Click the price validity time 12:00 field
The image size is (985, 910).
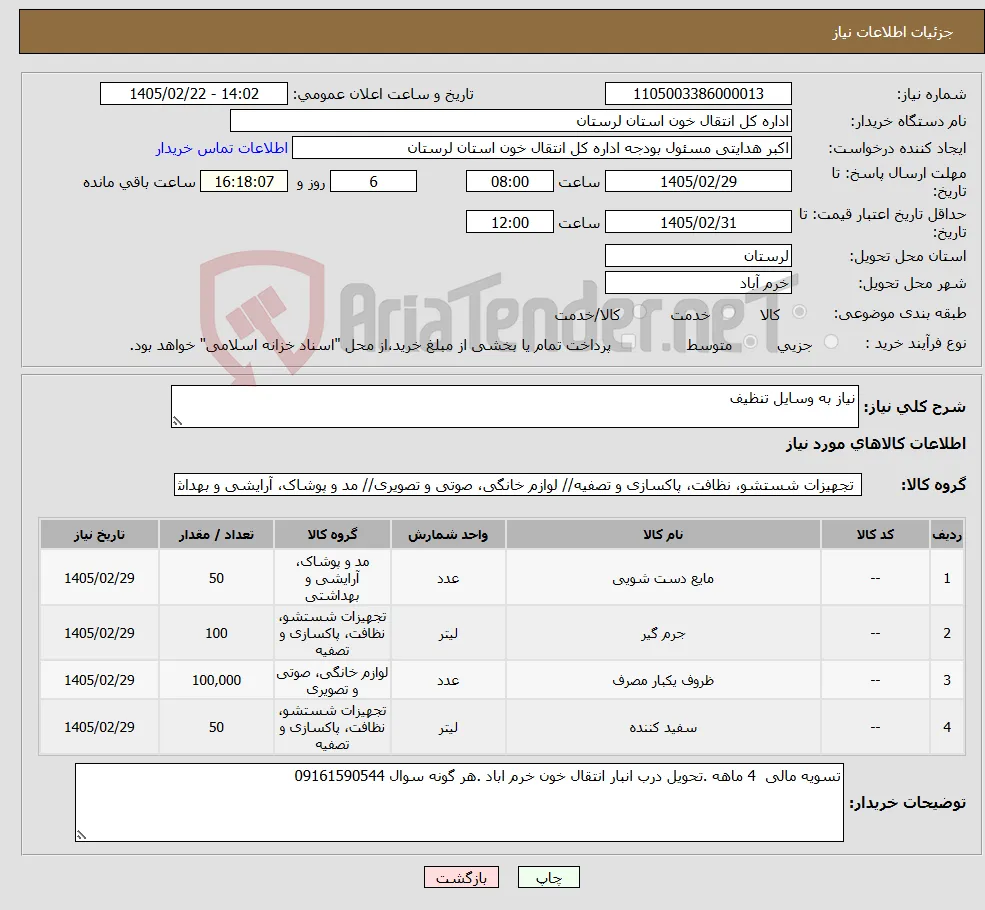[509, 222]
